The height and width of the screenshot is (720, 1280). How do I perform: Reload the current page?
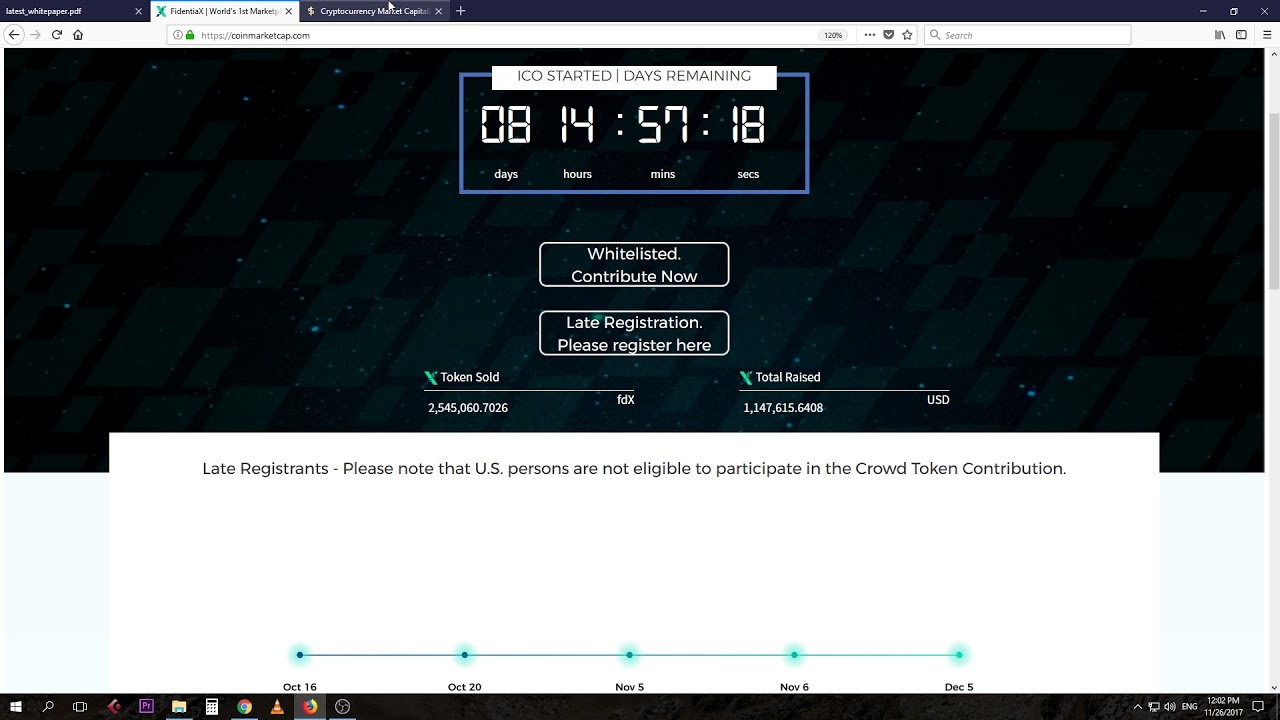(57, 35)
